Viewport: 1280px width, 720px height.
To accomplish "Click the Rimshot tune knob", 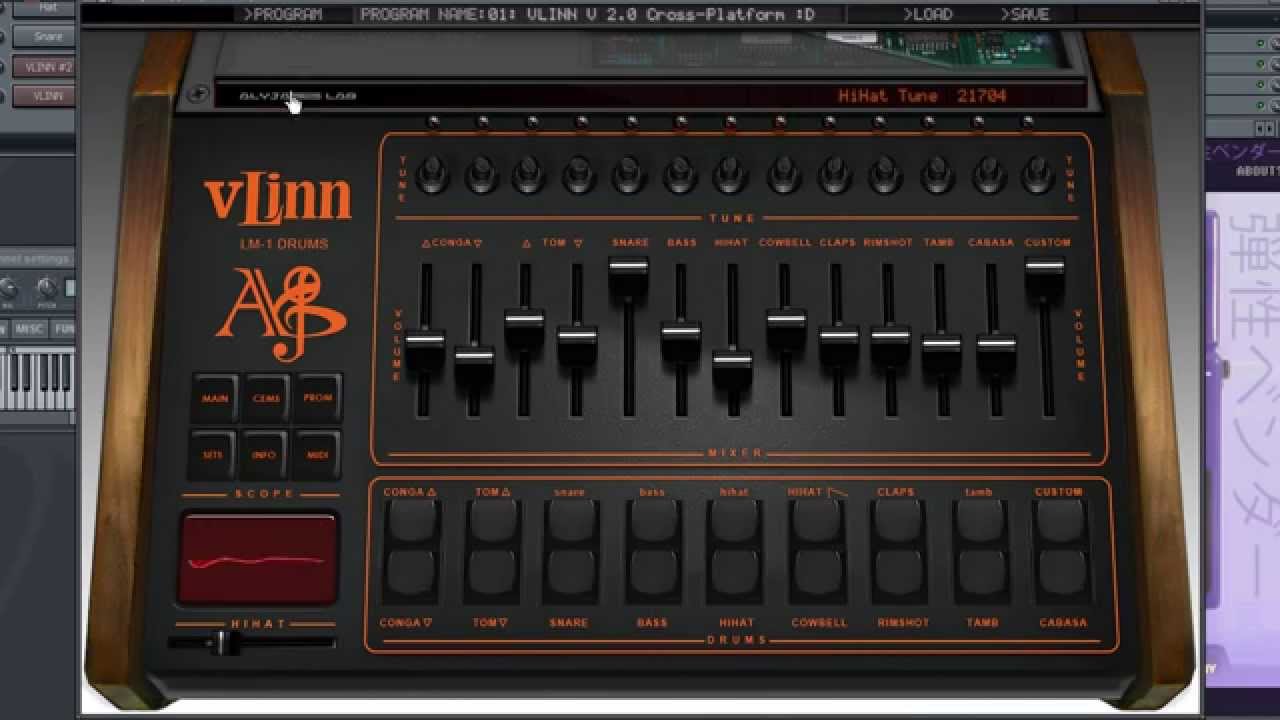I will point(886,175).
